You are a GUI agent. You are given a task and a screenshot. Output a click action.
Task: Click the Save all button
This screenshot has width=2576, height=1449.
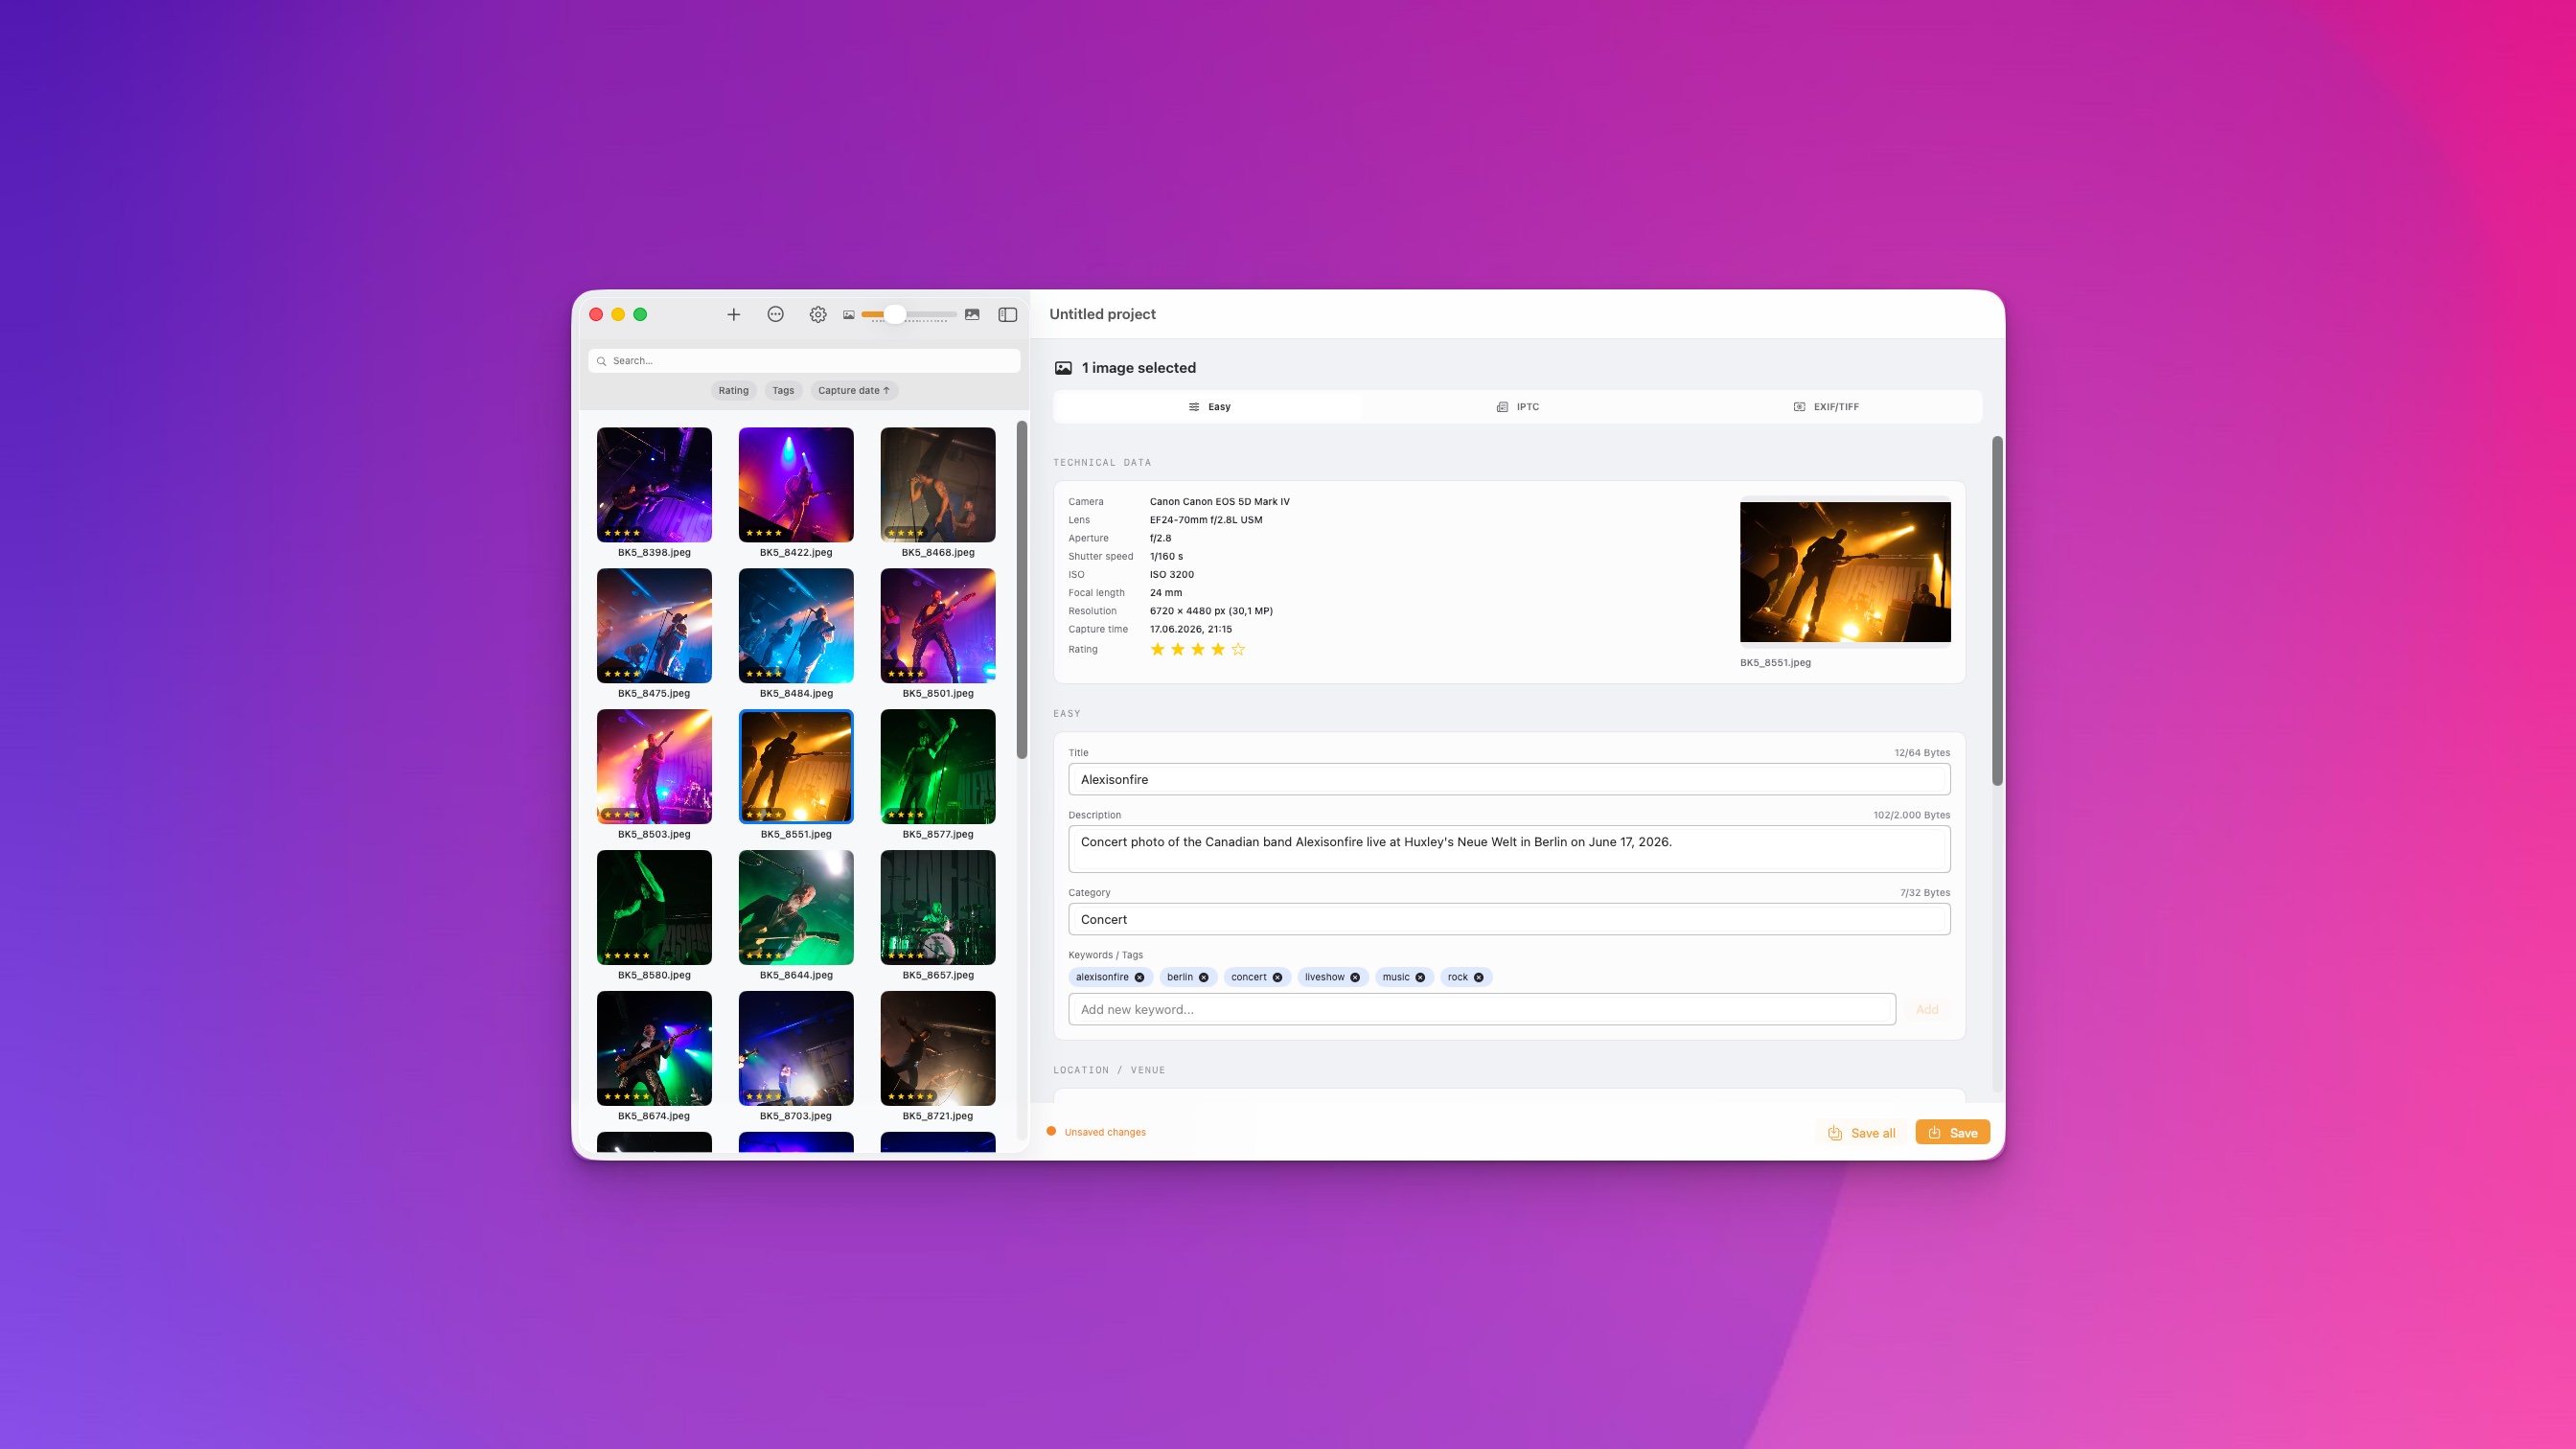pyautogui.click(x=1861, y=1132)
